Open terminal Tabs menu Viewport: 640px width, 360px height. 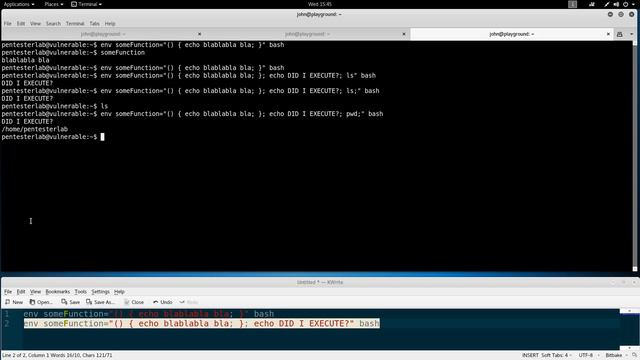94,24
